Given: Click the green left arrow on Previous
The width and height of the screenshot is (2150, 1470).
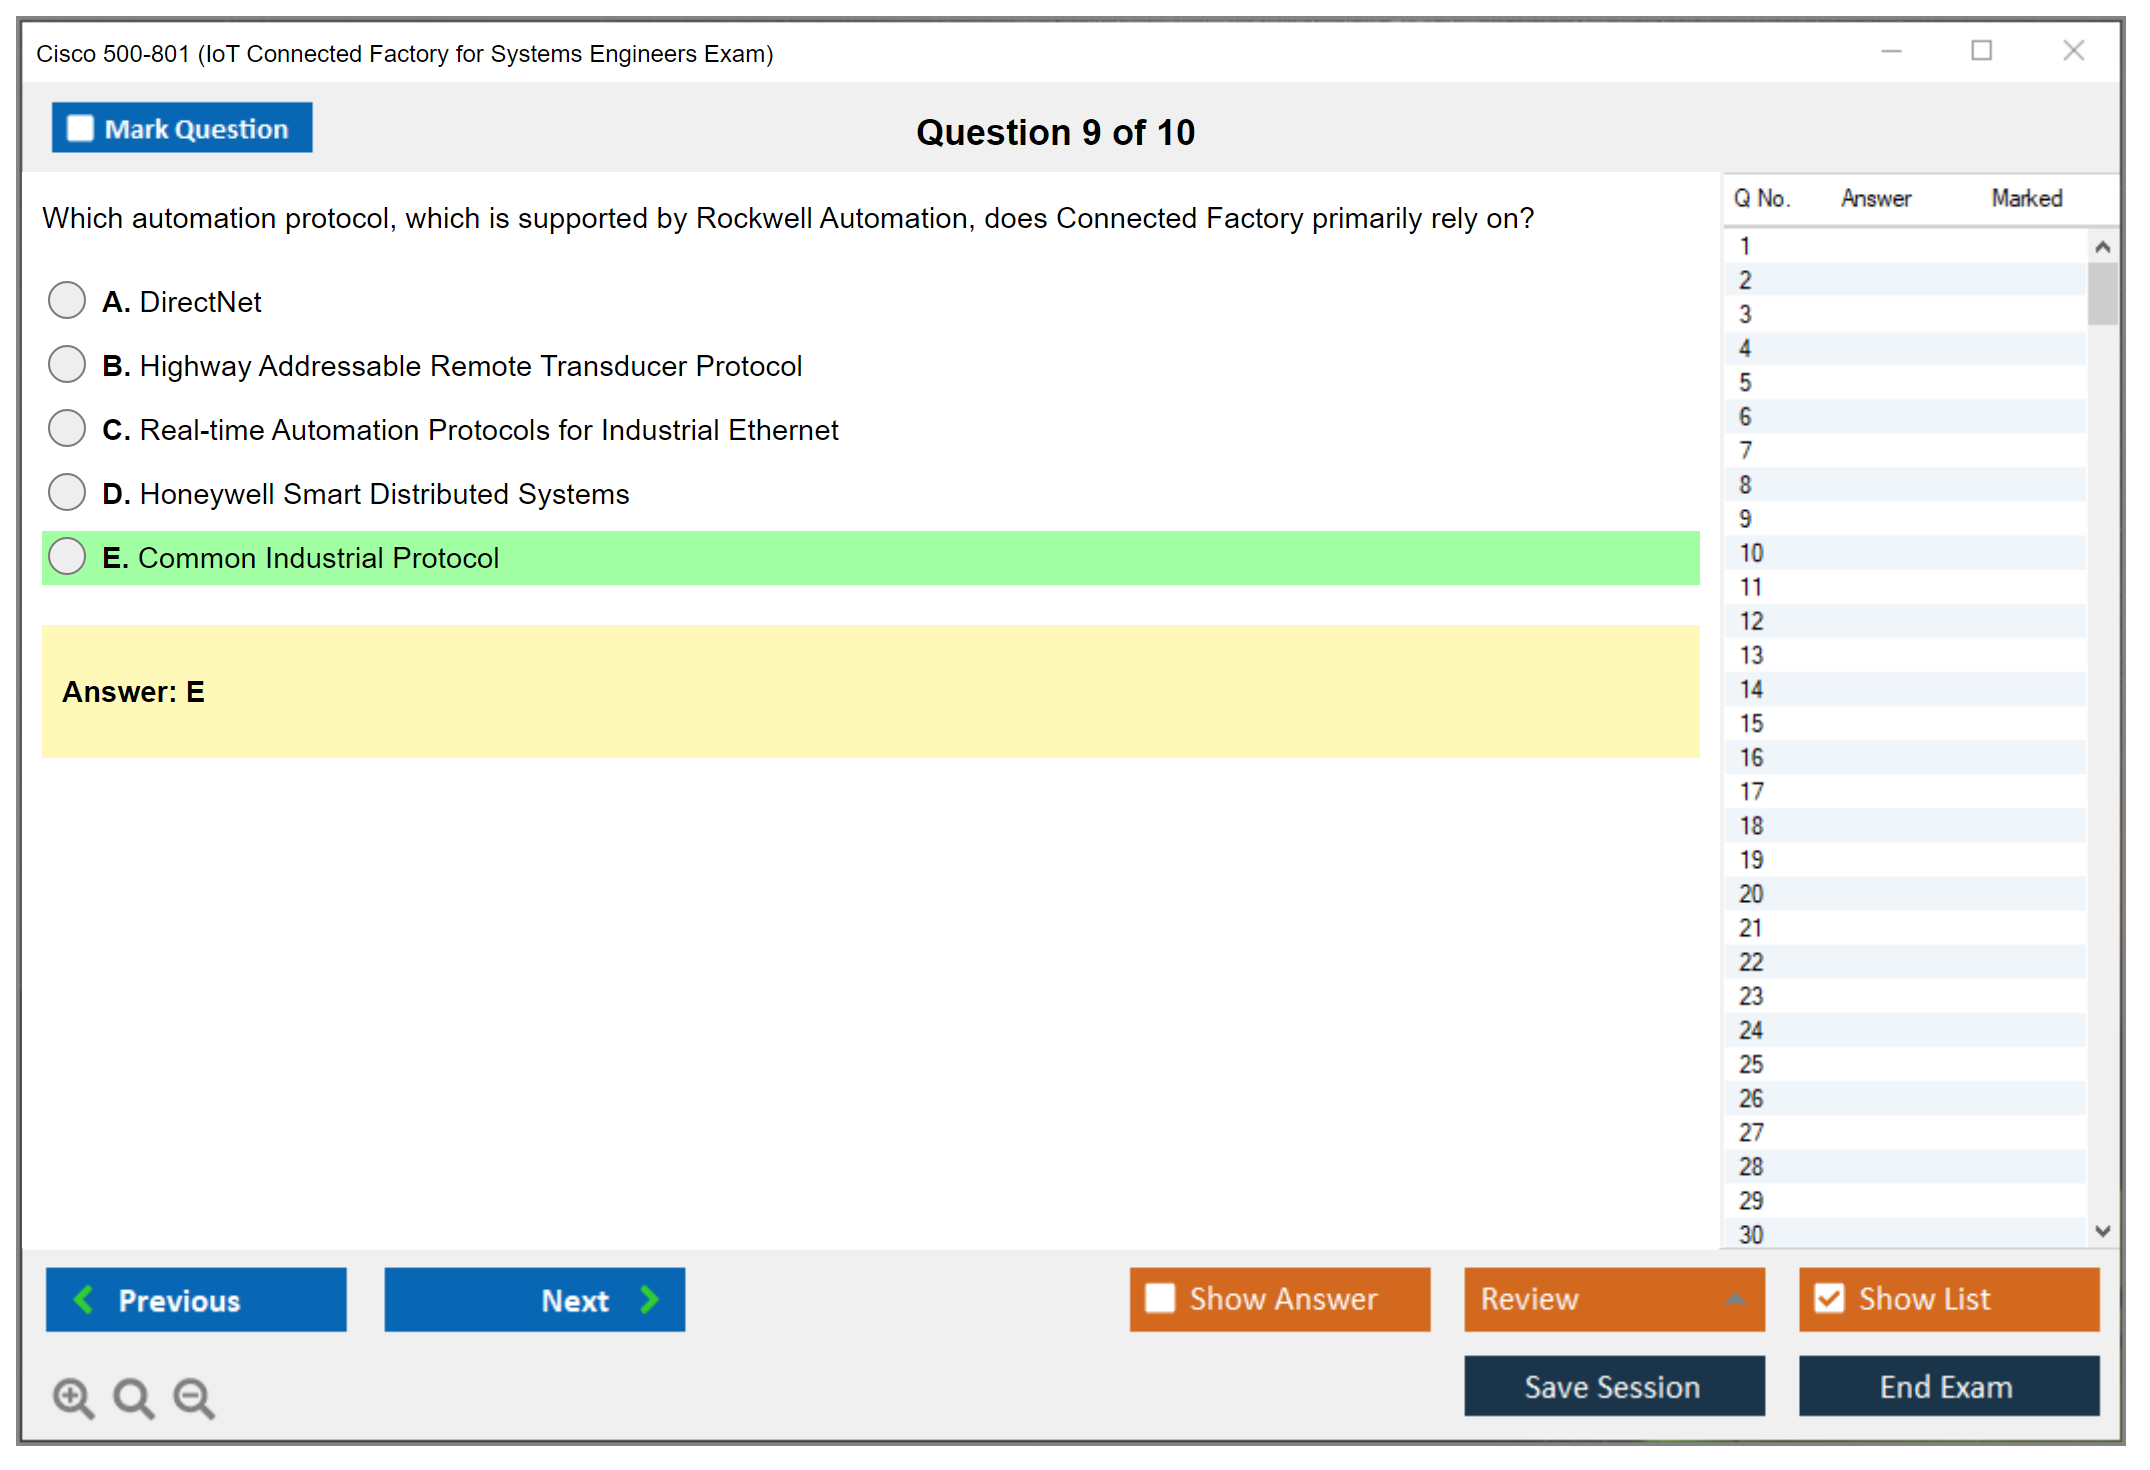Looking at the screenshot, I should tap(84, 1299).
